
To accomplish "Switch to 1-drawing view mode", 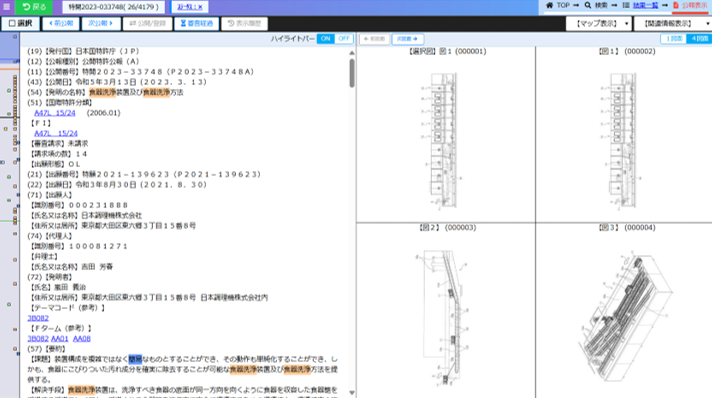I will pyautogui.click(x=673, y=39).
